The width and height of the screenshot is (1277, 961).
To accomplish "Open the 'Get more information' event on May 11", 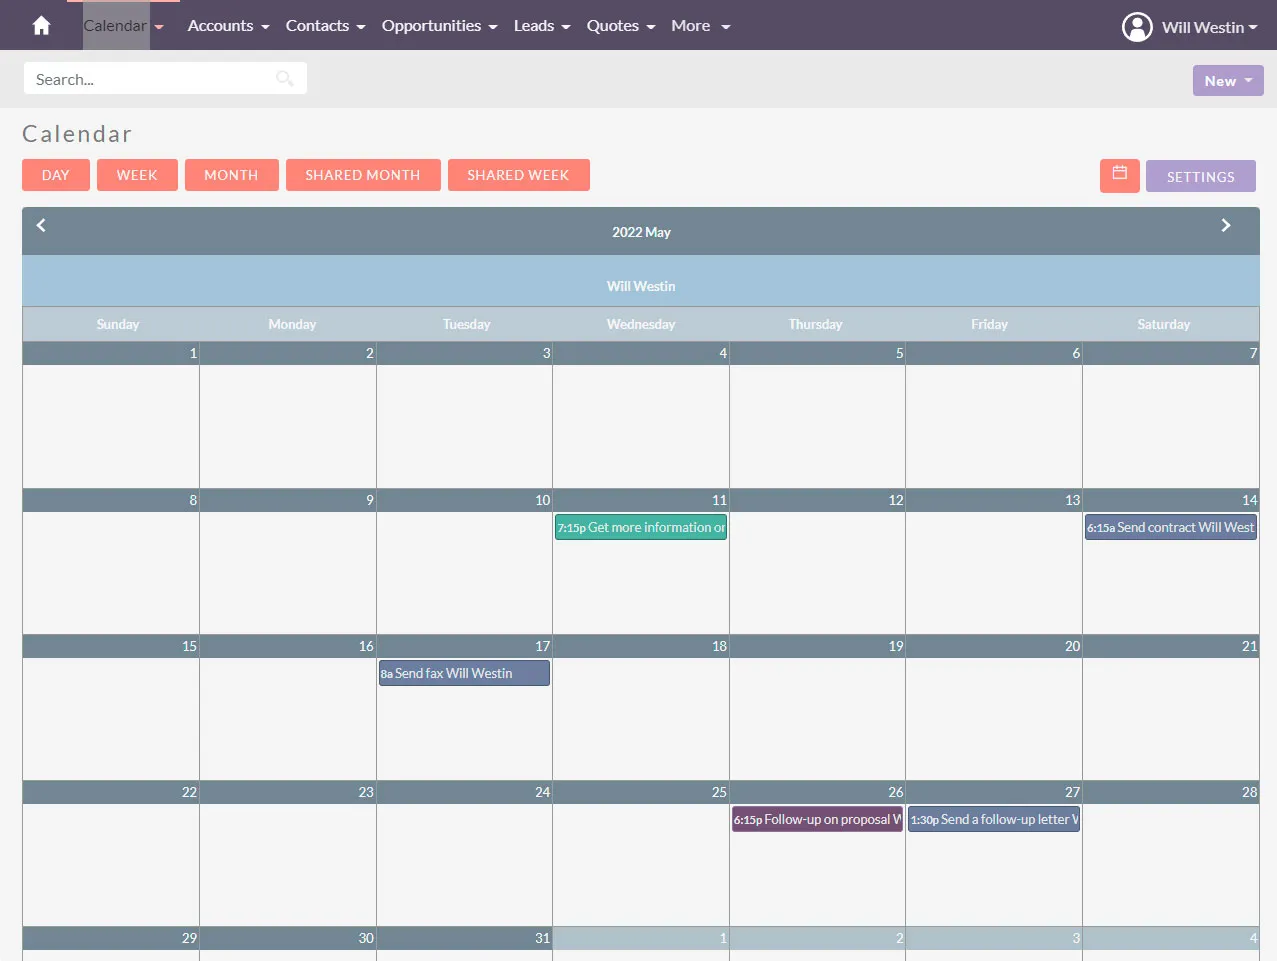I will coord(641,528).
